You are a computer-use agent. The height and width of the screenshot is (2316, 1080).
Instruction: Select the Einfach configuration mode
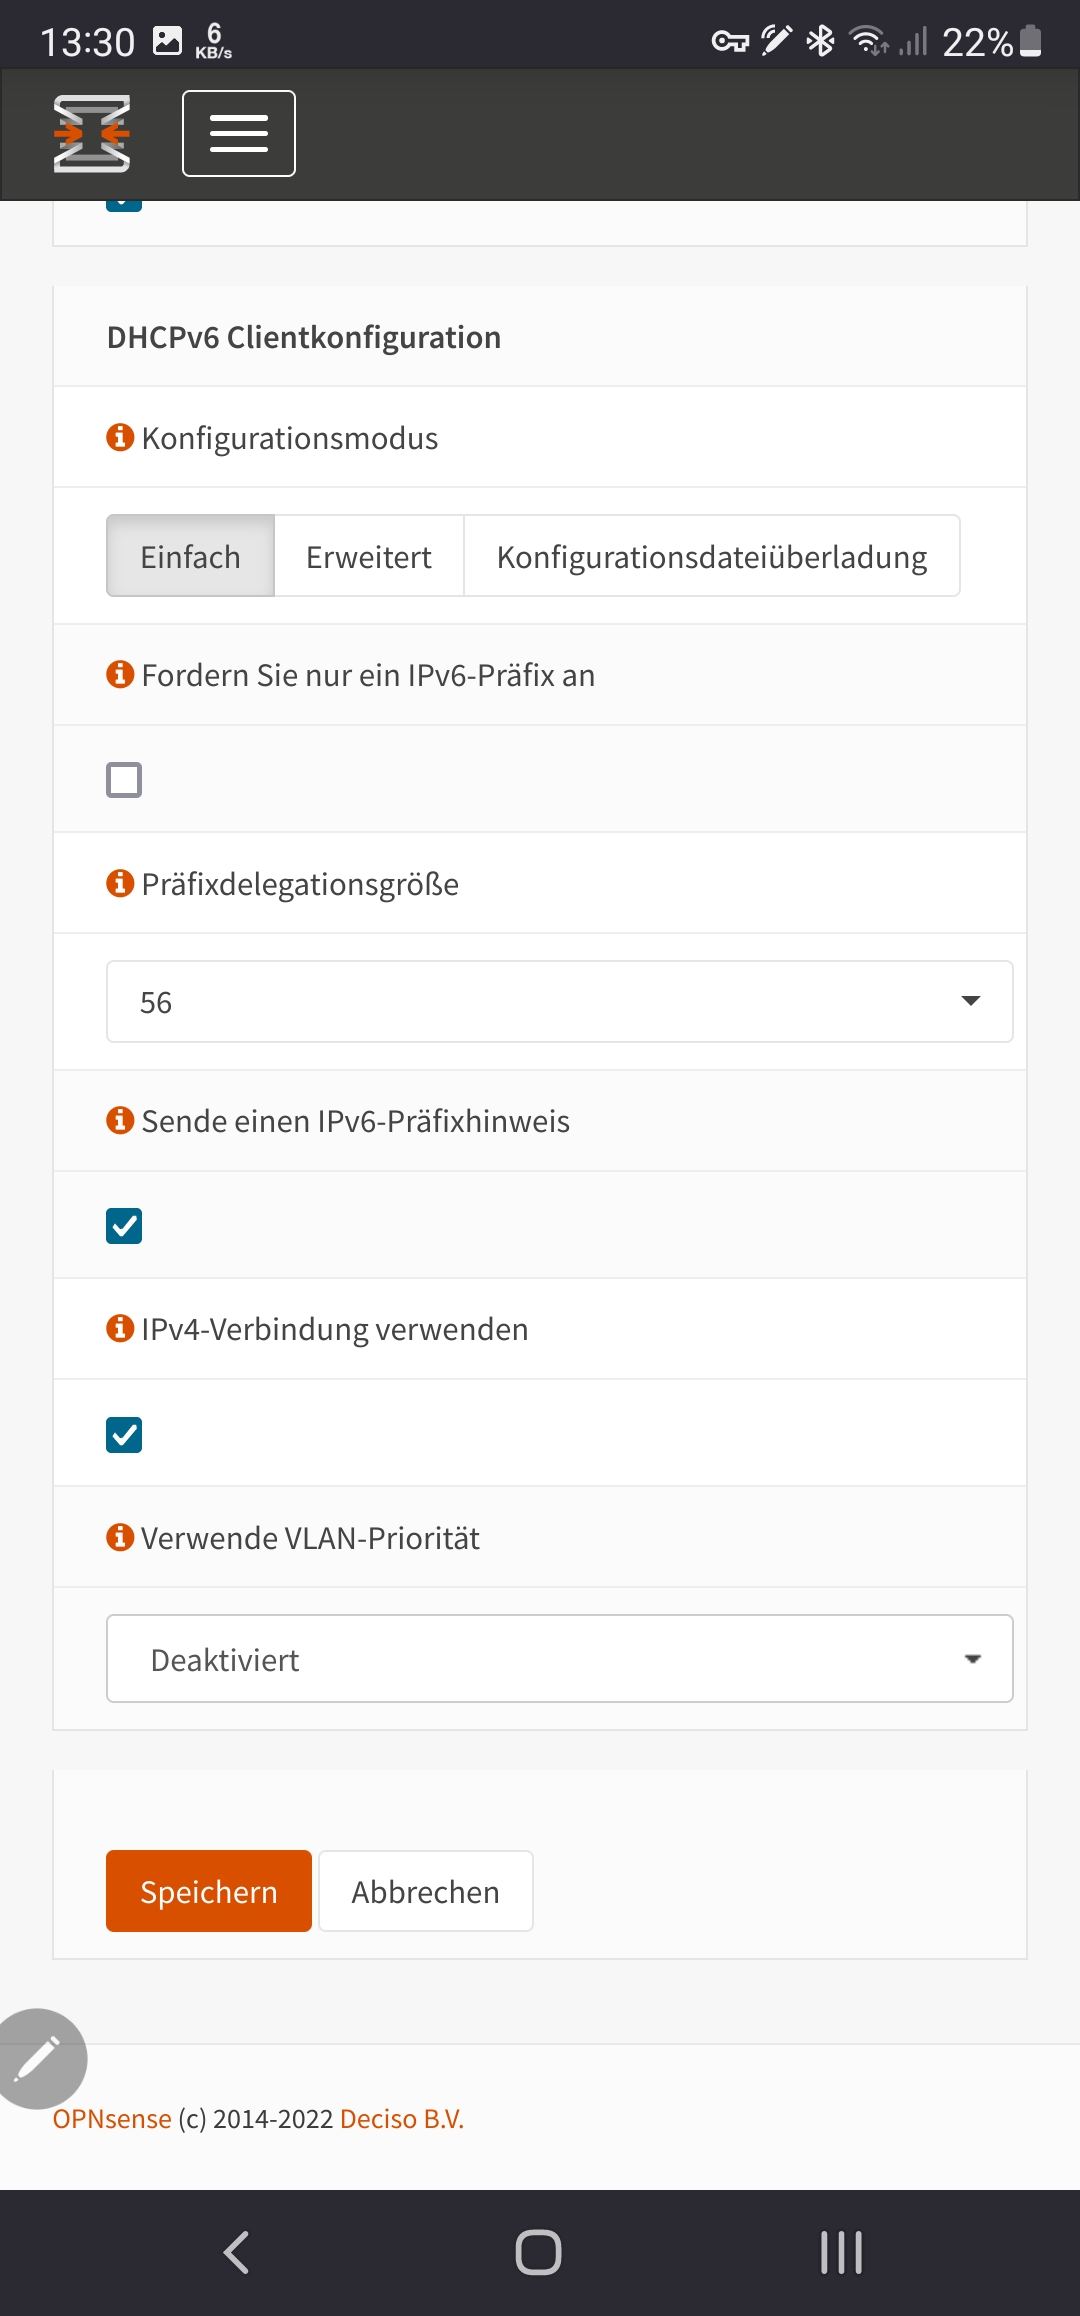pyautogui.click(x=190, y=556)
